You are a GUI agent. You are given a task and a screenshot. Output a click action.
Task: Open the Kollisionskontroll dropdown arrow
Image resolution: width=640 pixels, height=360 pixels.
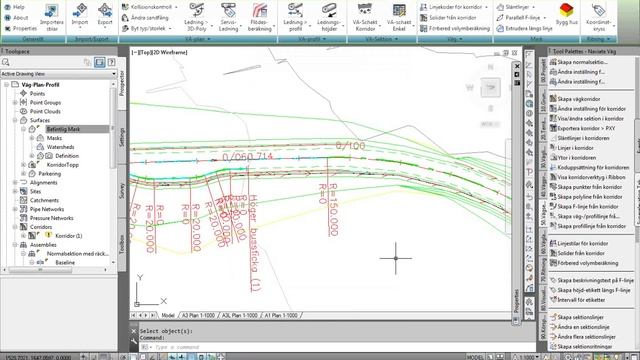point(176,7)
